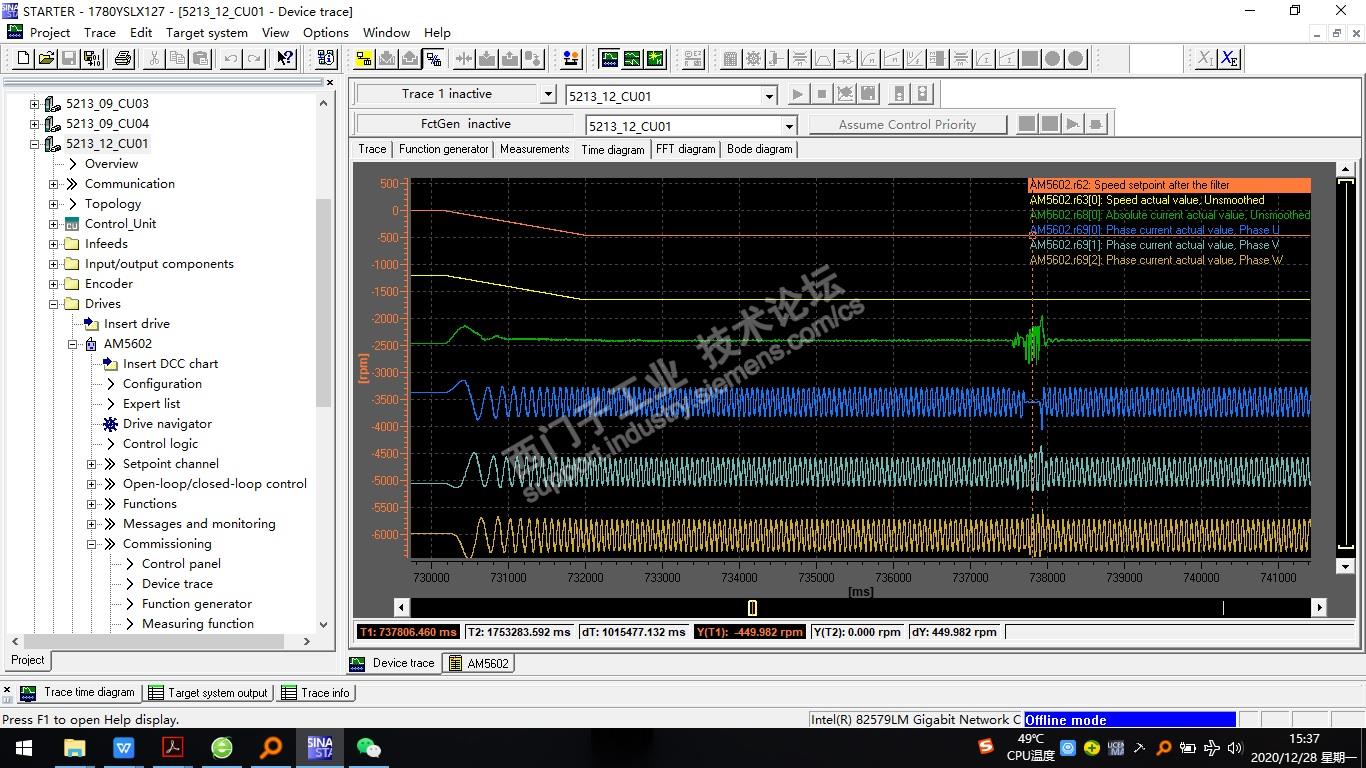Click the FctGen inactive status button

point(465,124)
